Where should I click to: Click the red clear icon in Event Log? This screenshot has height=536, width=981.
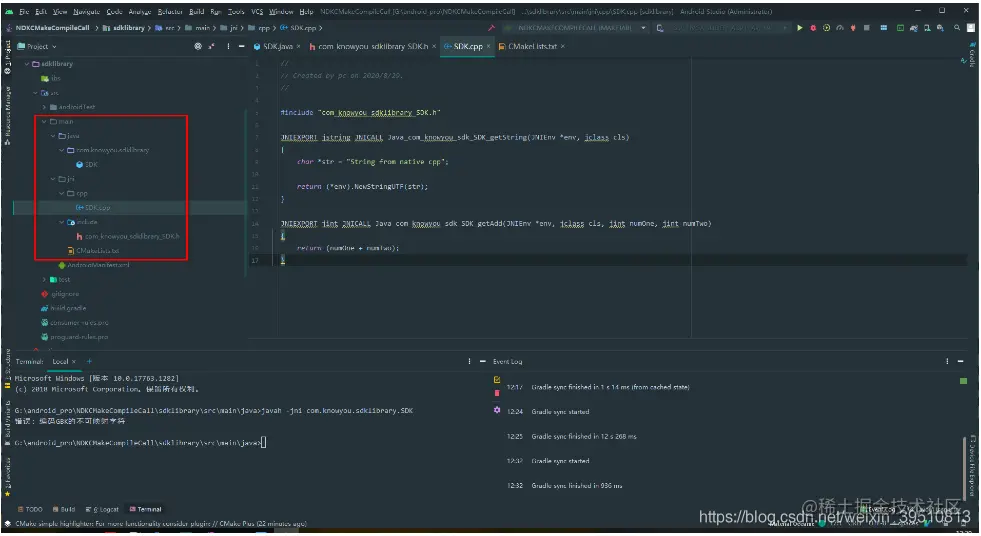point(497,393)
